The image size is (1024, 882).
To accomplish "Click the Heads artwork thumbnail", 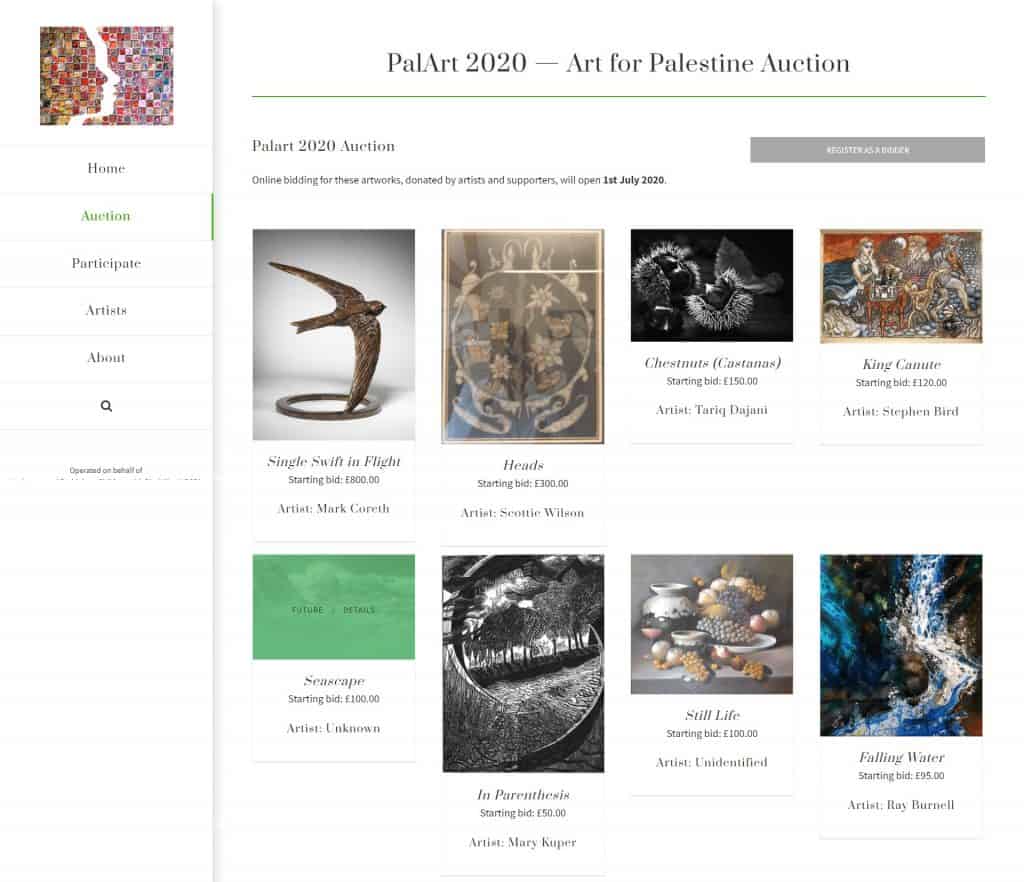I will 523,336.
